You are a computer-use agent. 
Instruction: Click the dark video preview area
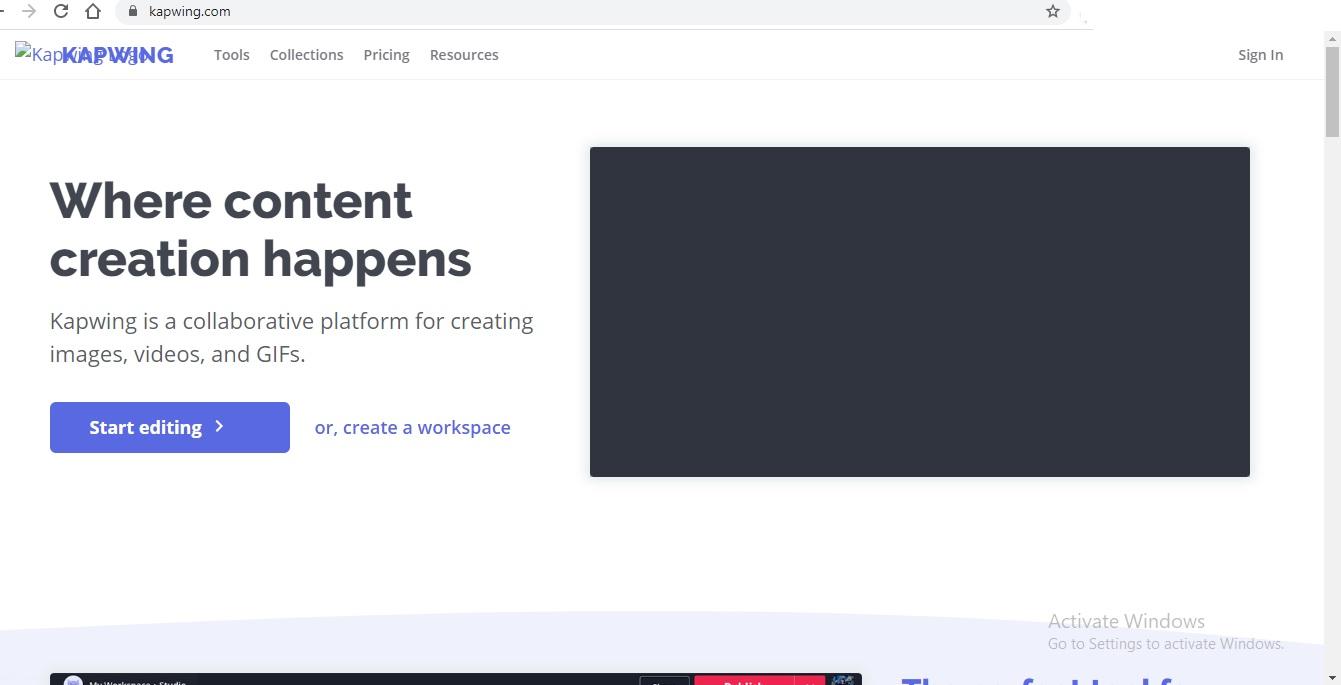pos(920,312)
